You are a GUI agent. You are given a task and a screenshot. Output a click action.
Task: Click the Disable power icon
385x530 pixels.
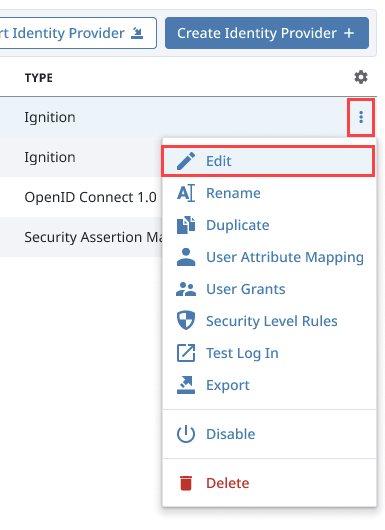[x=186, y=434]
